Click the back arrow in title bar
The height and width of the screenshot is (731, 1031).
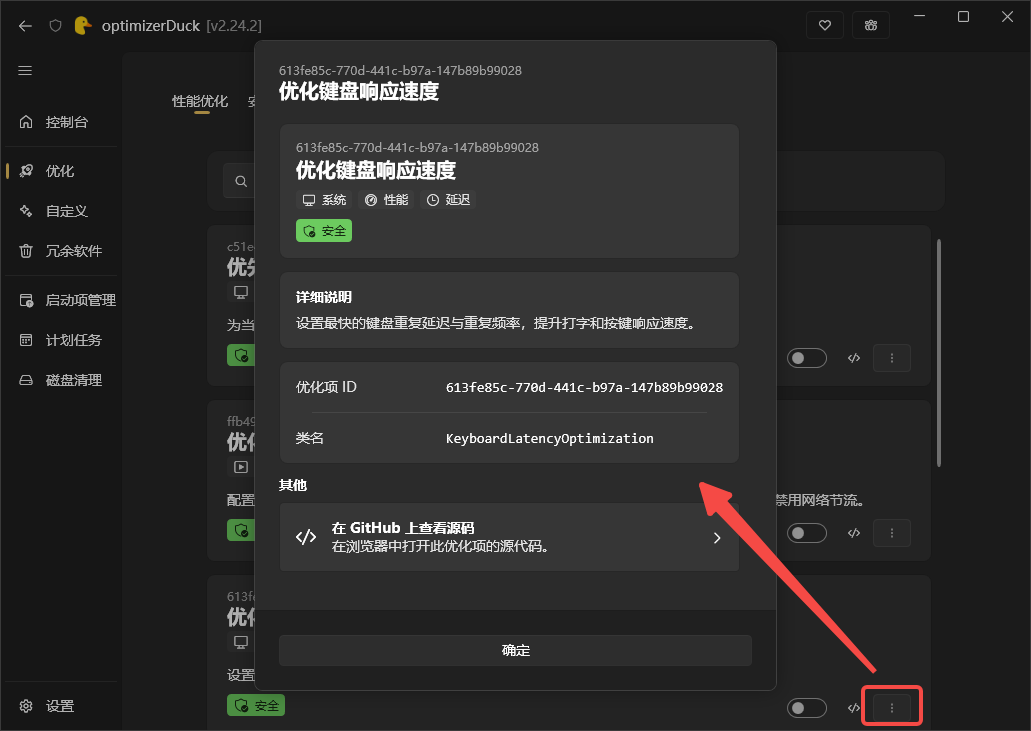(25, 26)
